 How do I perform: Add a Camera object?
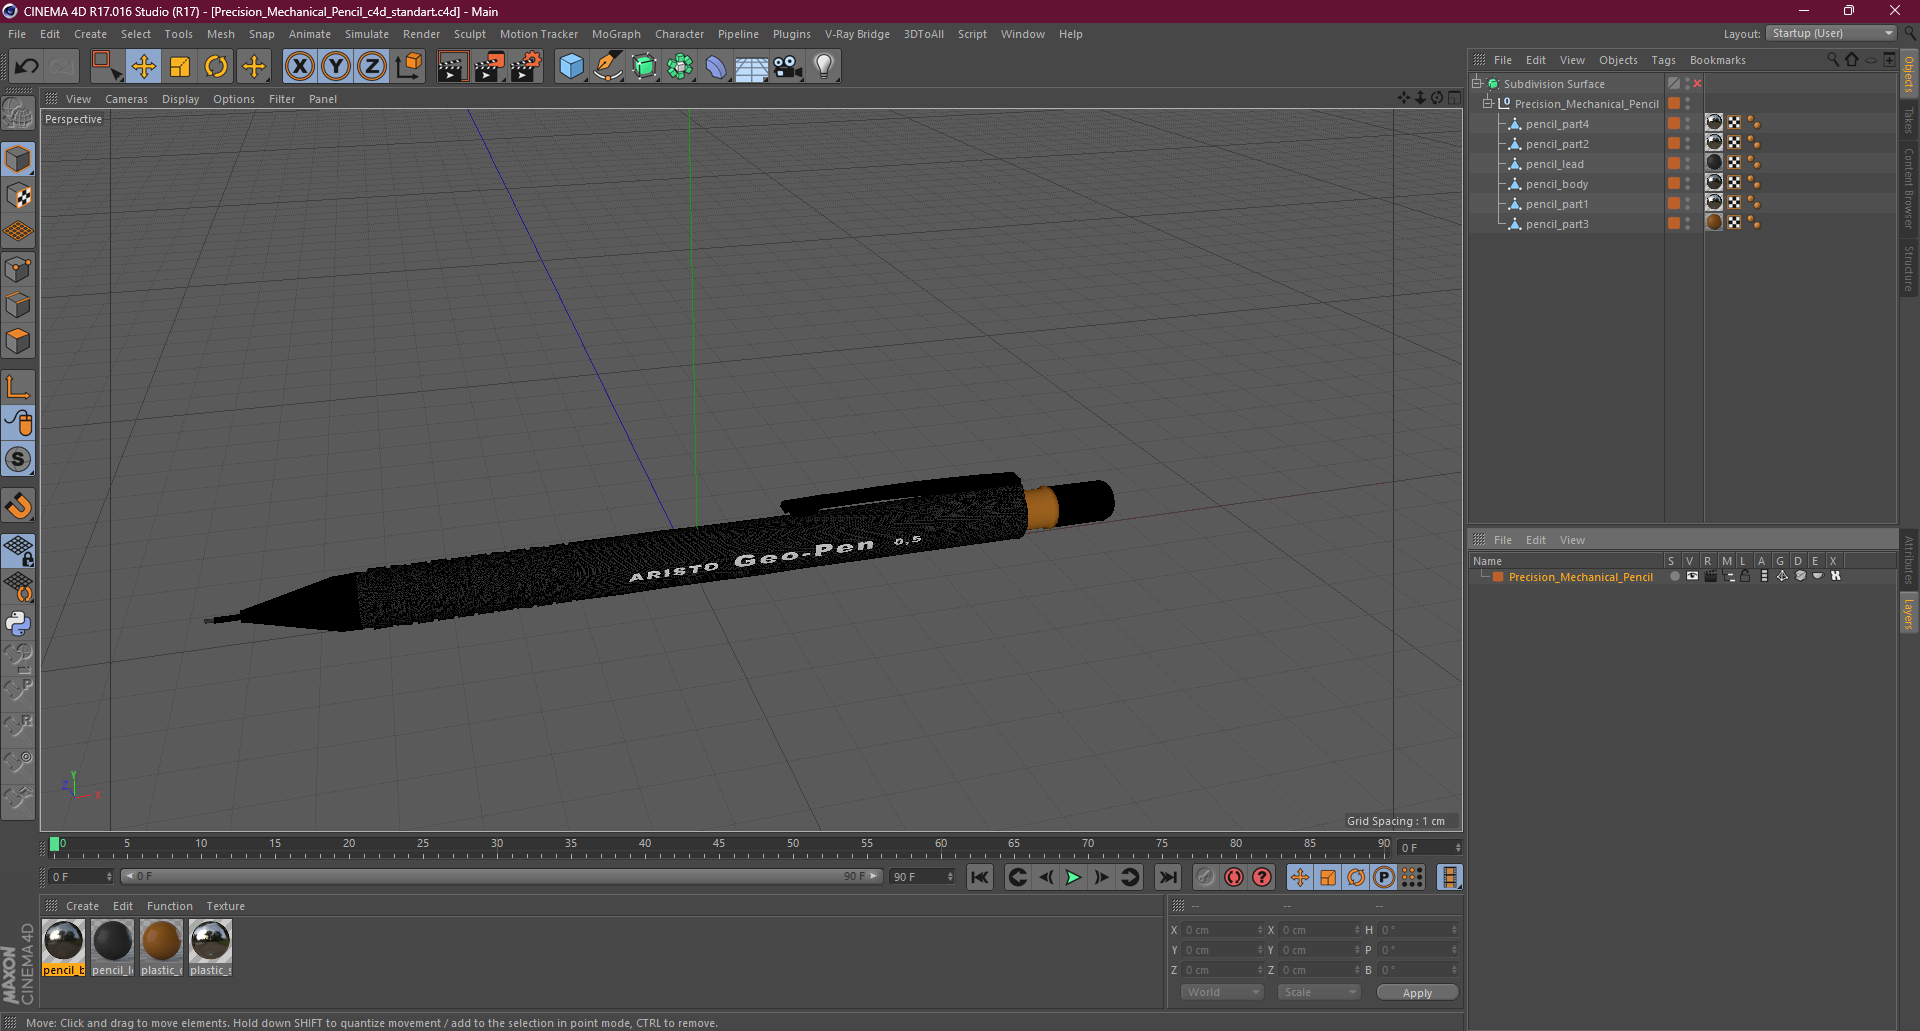pyautogui.click(x=788, y=67)
